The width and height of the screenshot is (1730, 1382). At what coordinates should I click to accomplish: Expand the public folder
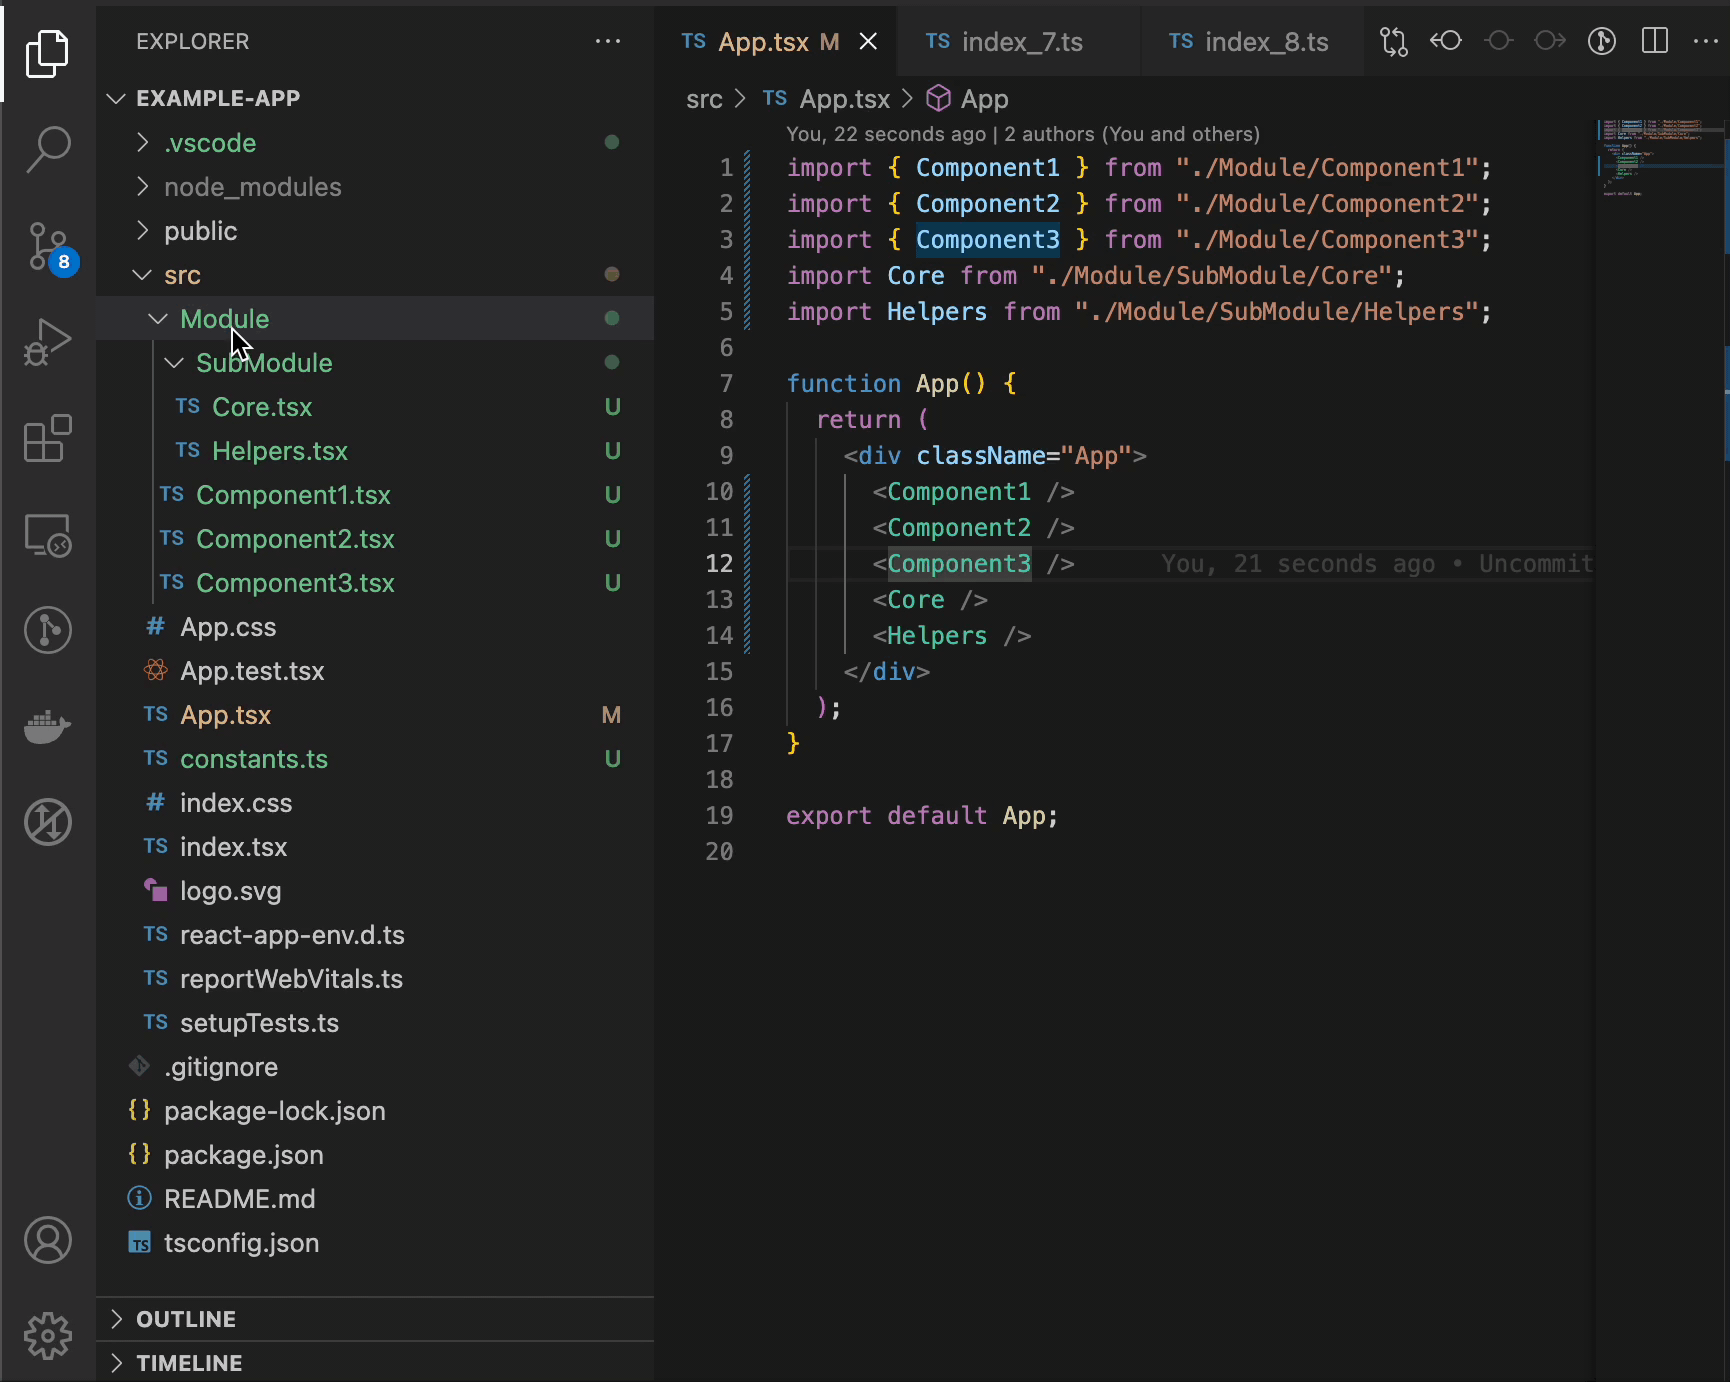pos(142,230)
